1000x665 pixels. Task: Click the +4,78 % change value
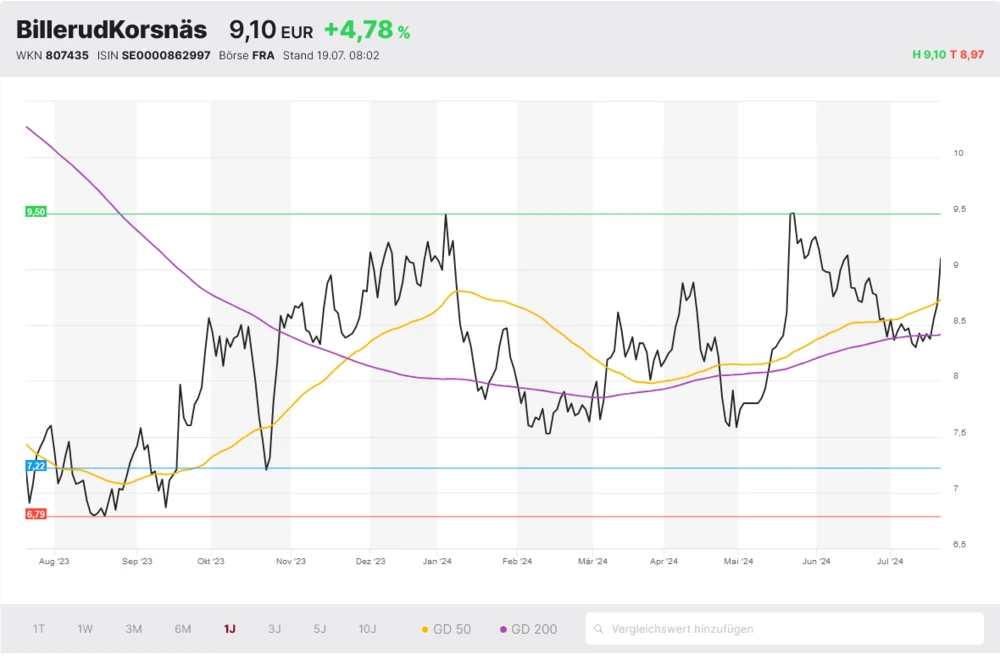click(x=367, y=31)
